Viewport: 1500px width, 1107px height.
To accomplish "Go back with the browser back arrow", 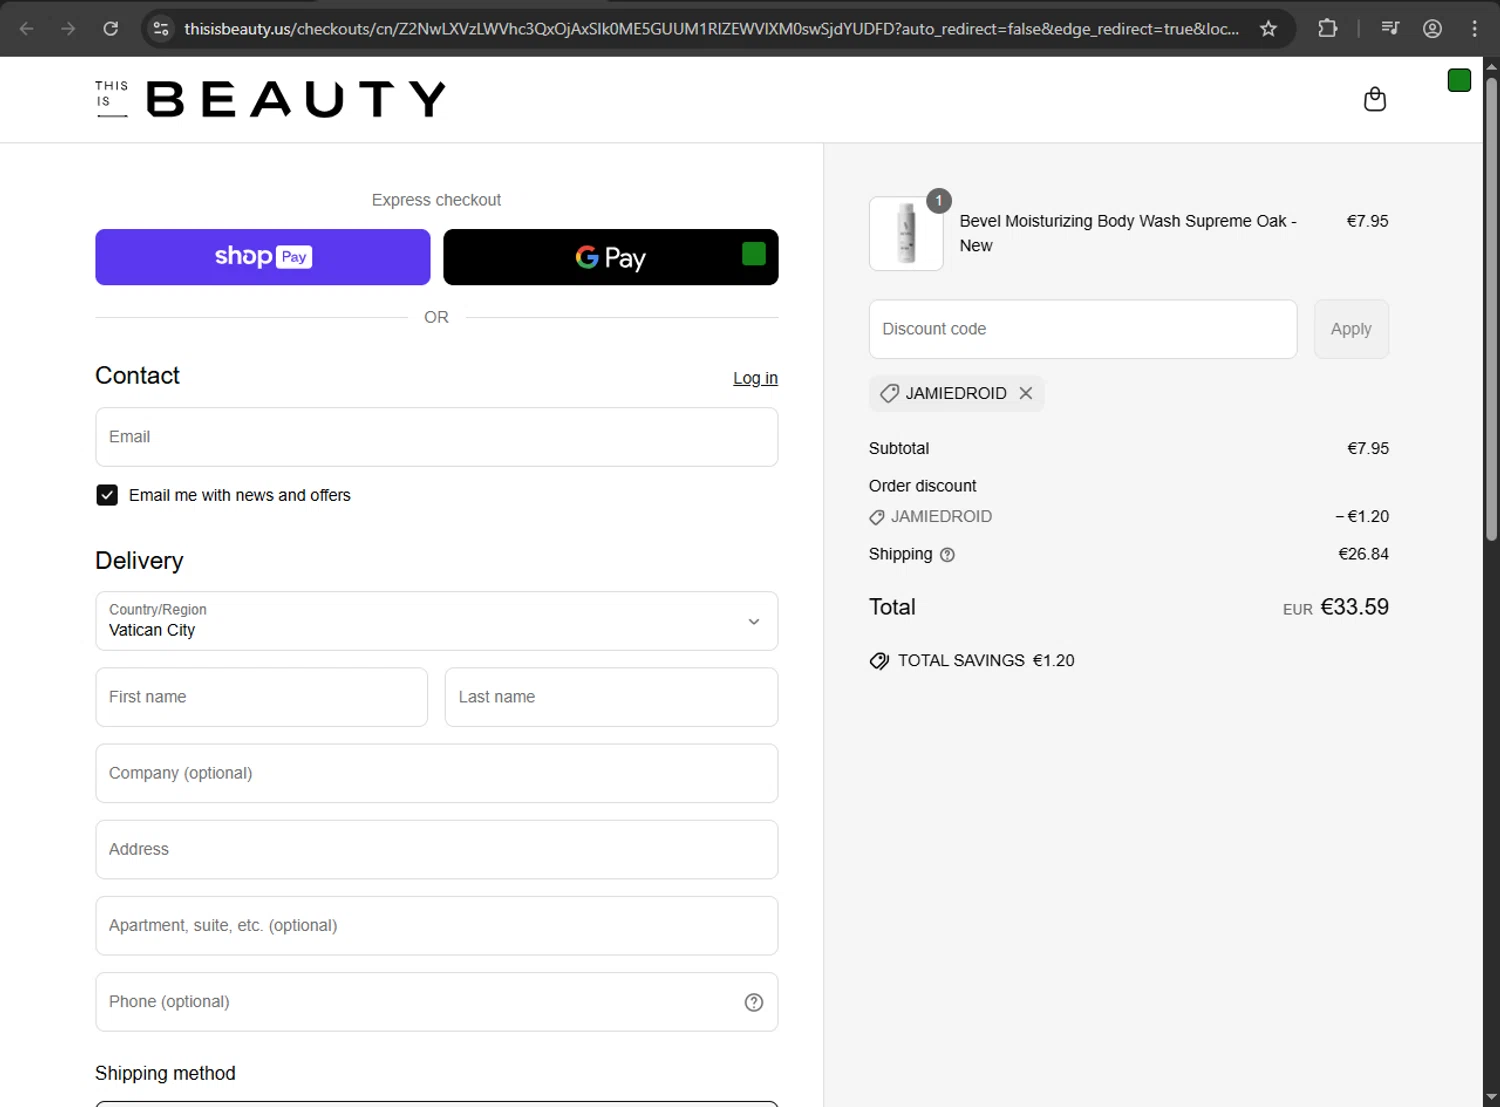I will pyautogui.click(x=27, y=28).
